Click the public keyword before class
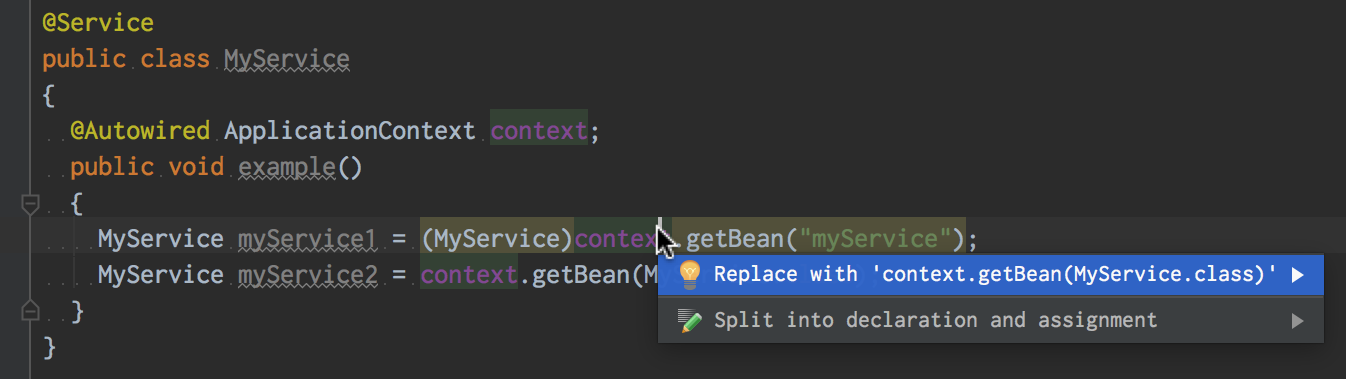This screenshot has width=1346, height=379. (x=84, y=59)
